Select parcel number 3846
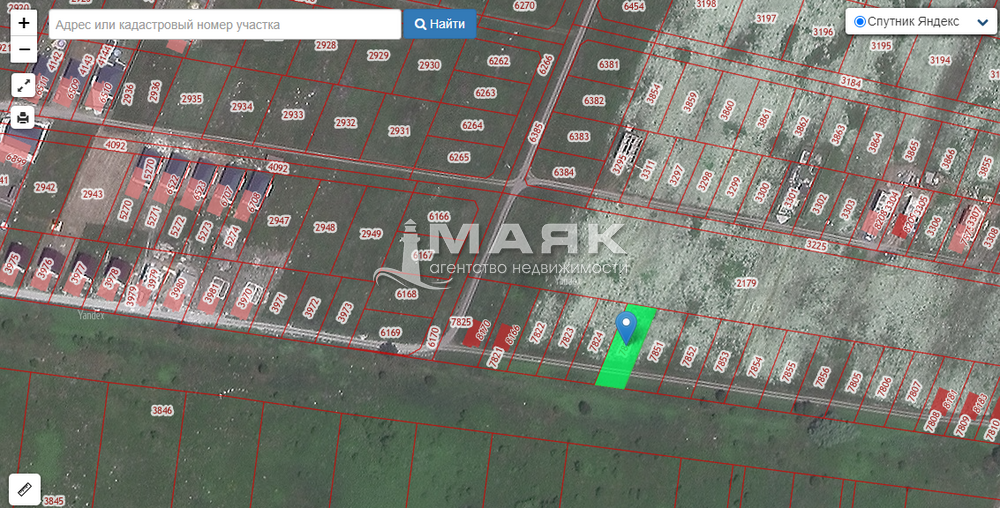 pos(162,410)
